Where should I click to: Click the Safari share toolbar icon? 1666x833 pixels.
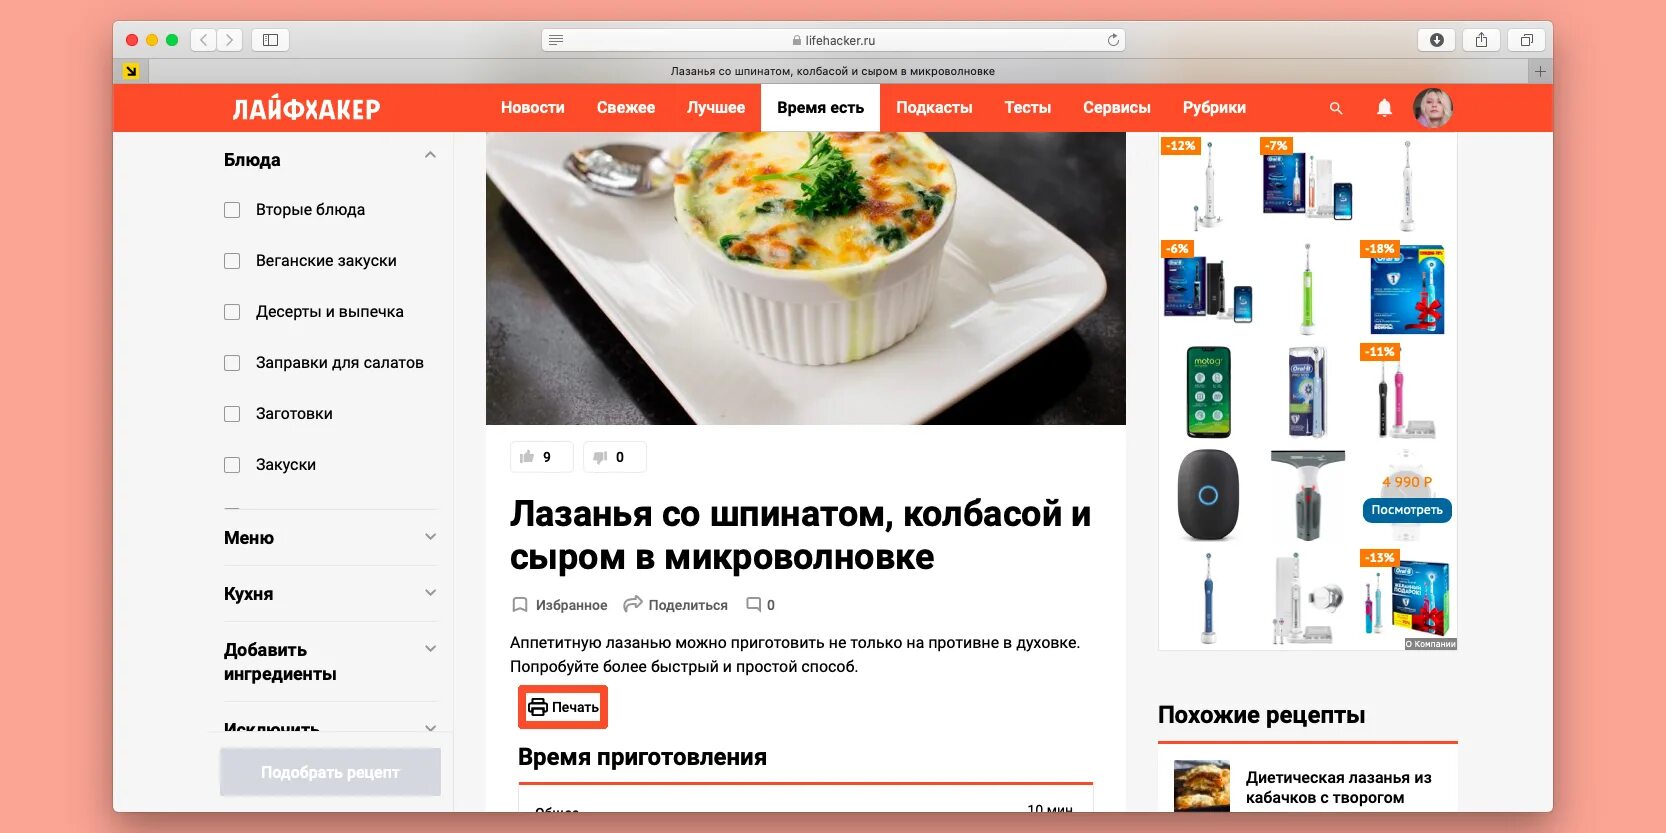coord(1481,40)
